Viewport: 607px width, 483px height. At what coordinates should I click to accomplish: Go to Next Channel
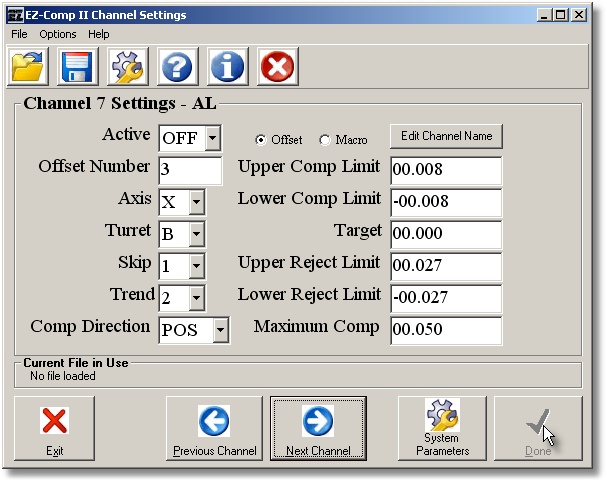318,428
